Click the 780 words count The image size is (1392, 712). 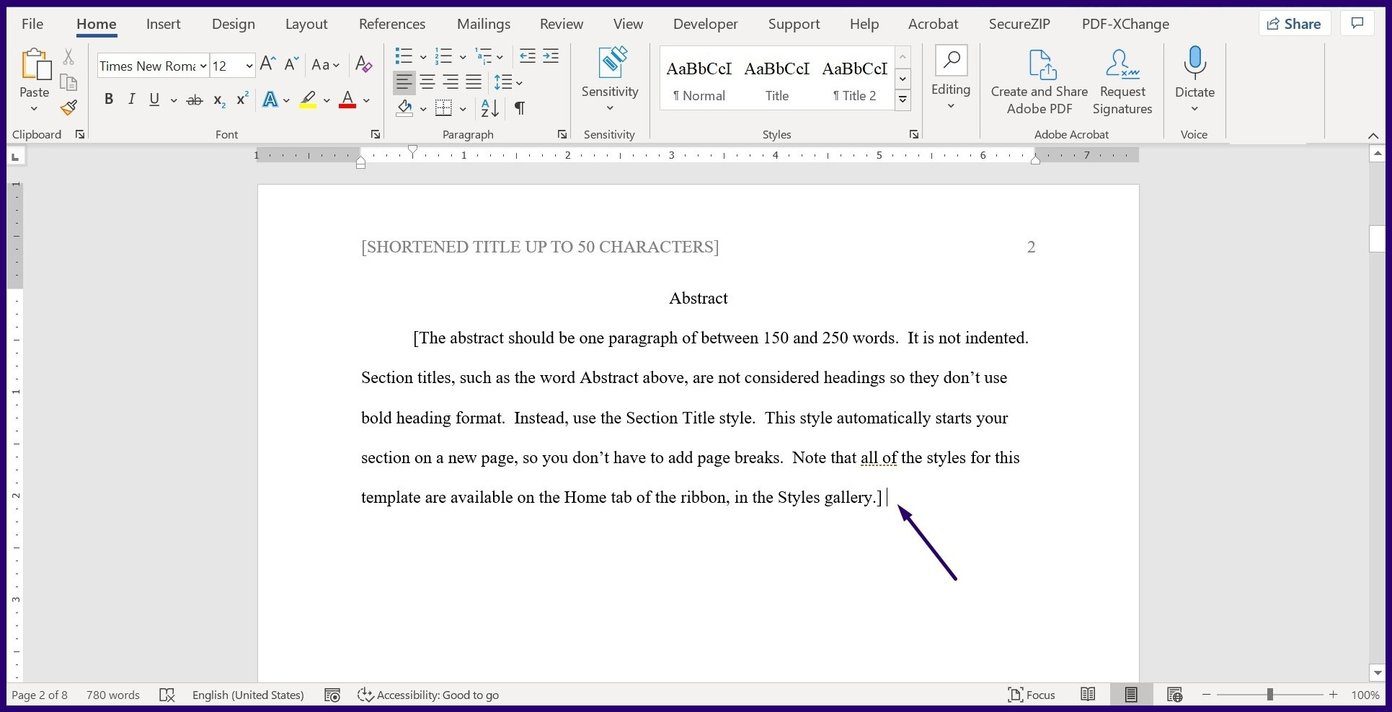coord(113,695)
